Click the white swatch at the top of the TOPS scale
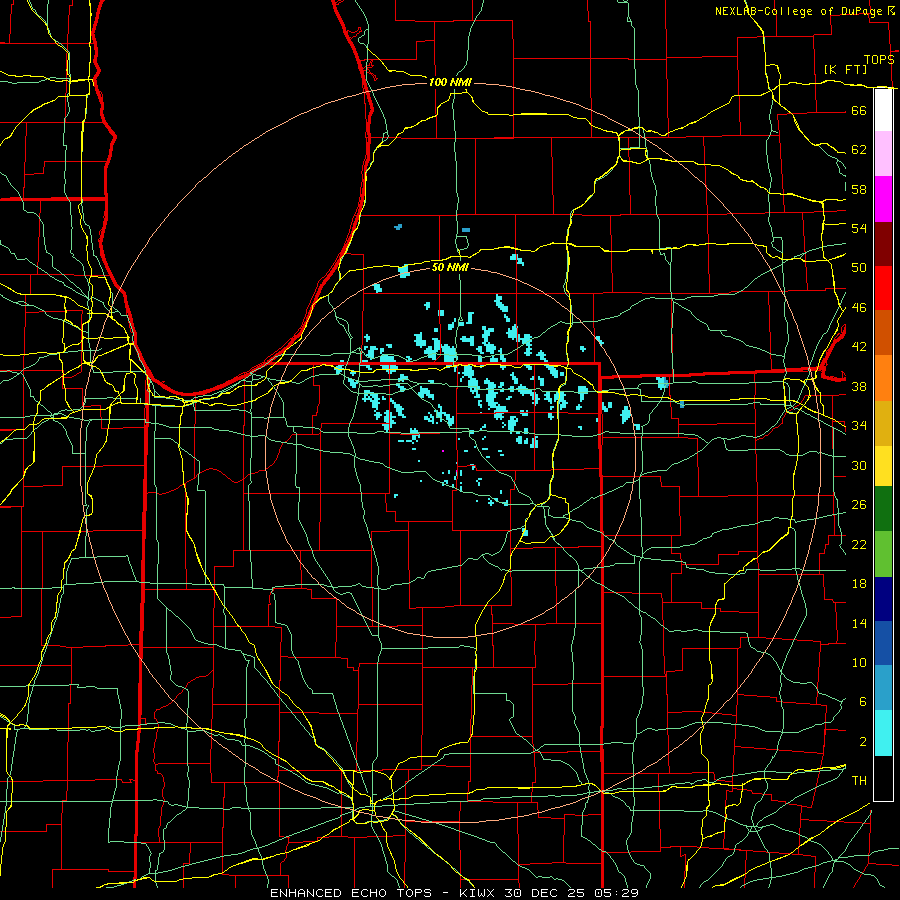Image resolution: width=900 pixels, height=900 pixels. pos(883,110)
